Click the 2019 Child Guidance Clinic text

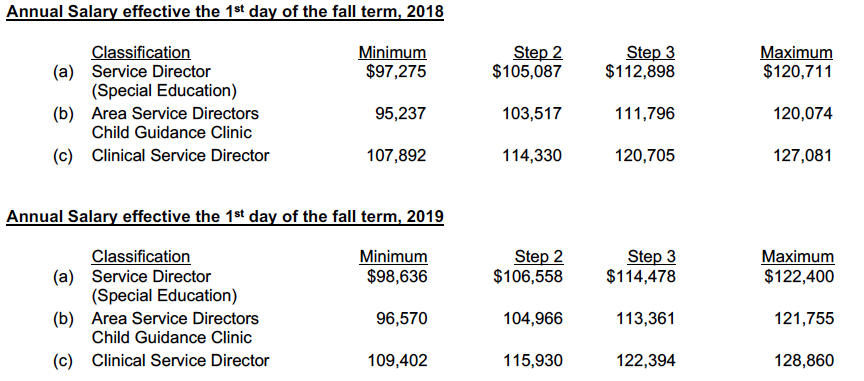tap(171, 337)
